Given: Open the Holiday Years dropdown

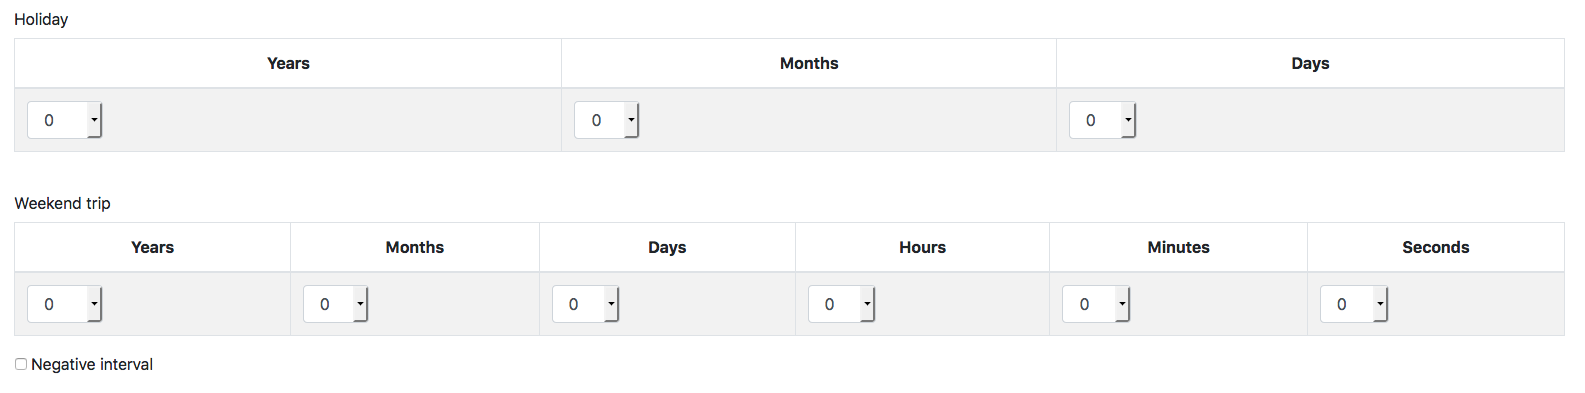Looking at the screenshot, I should click(x=64, y=120).
